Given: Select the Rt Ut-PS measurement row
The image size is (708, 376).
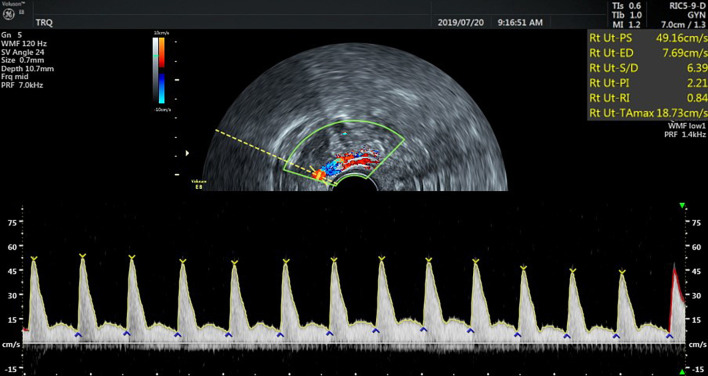Looking at the screenshot, I should pyautogui.click(x=647, y=38).
